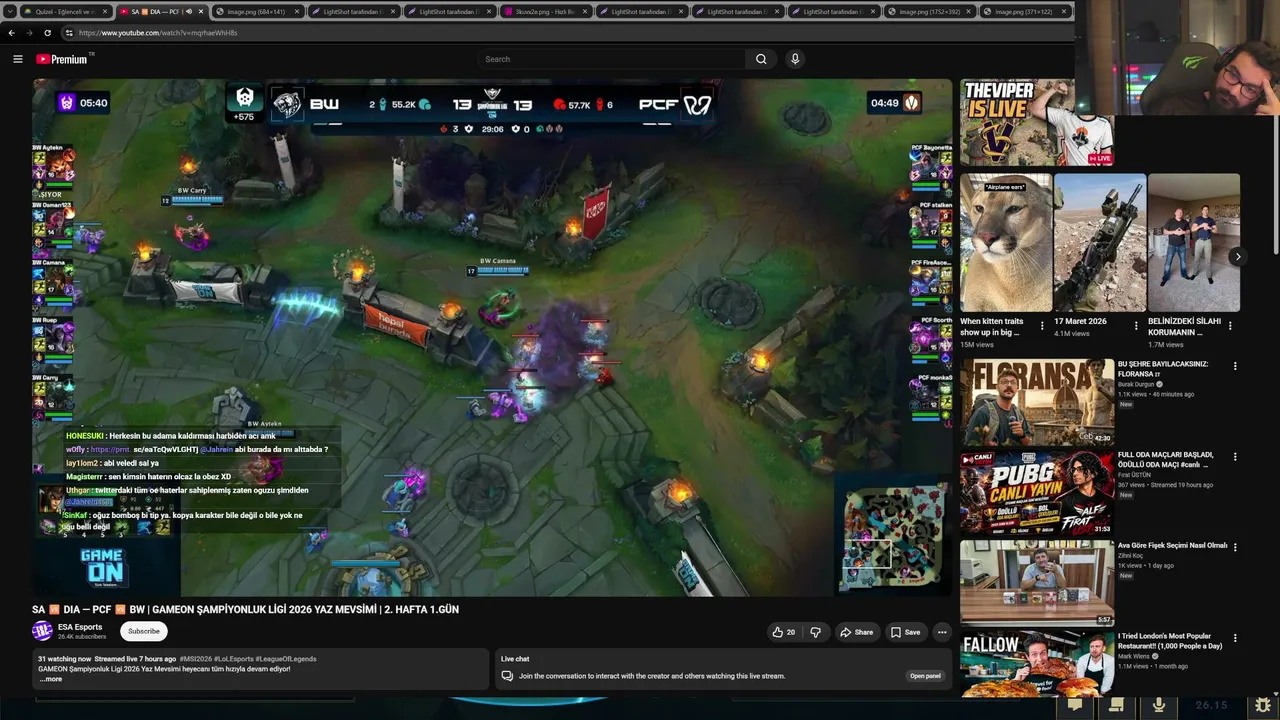Start voice search with microphone icon
Viewport: 1280px width, 720px height.
coord(795,59)
